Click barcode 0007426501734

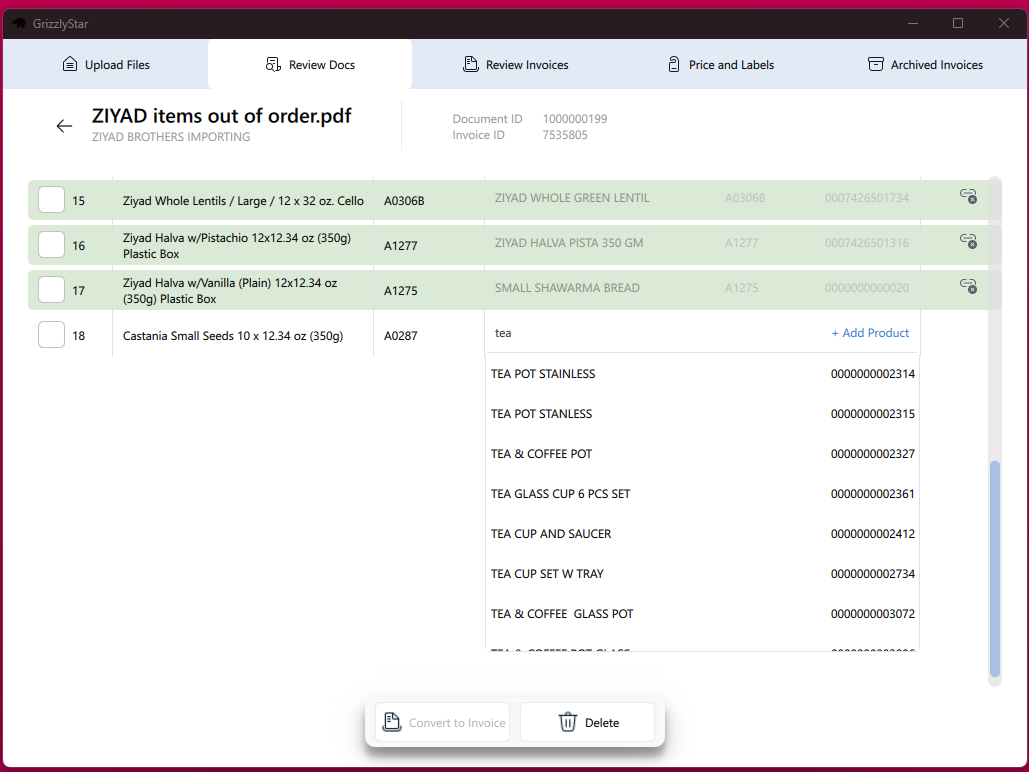tap(867, 198)
